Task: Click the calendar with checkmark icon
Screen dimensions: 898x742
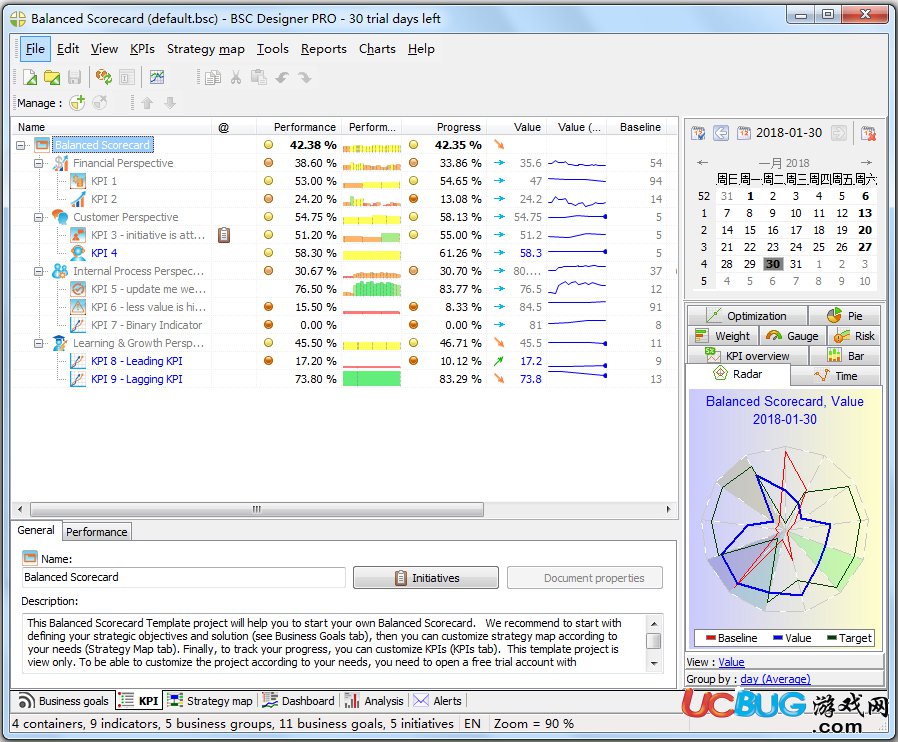Action: click(x=698, y=133)
